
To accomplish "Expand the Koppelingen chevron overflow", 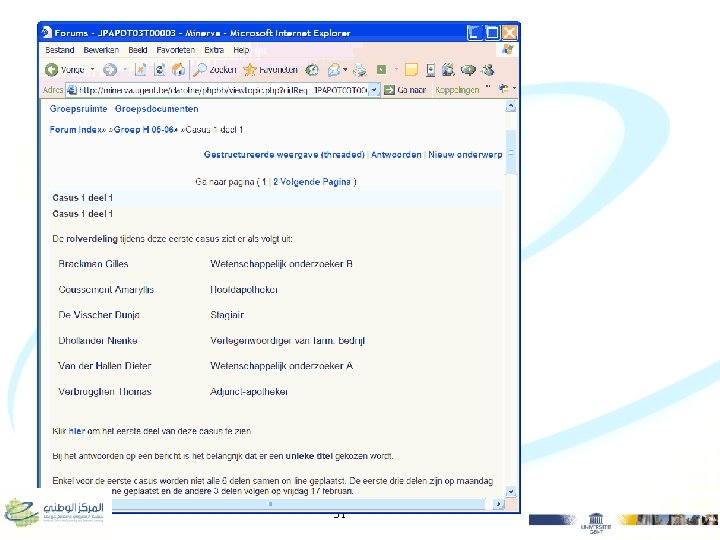I will 488,87.
